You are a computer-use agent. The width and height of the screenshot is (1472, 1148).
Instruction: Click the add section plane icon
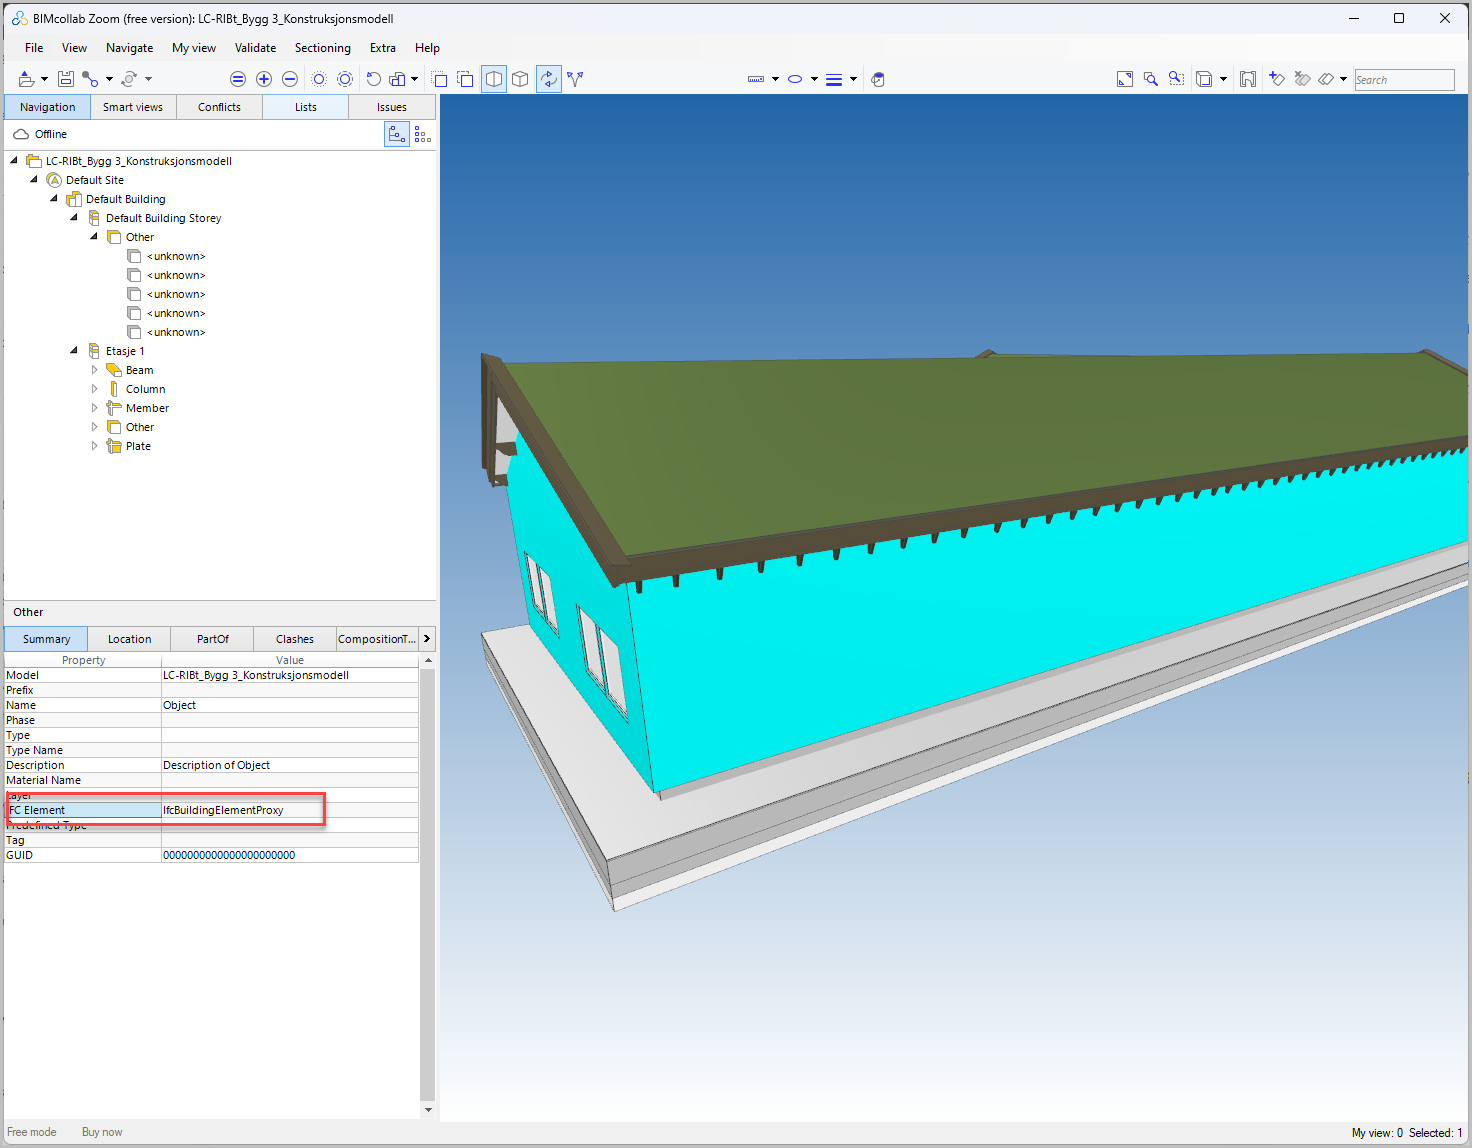(x=1276, y=79)
